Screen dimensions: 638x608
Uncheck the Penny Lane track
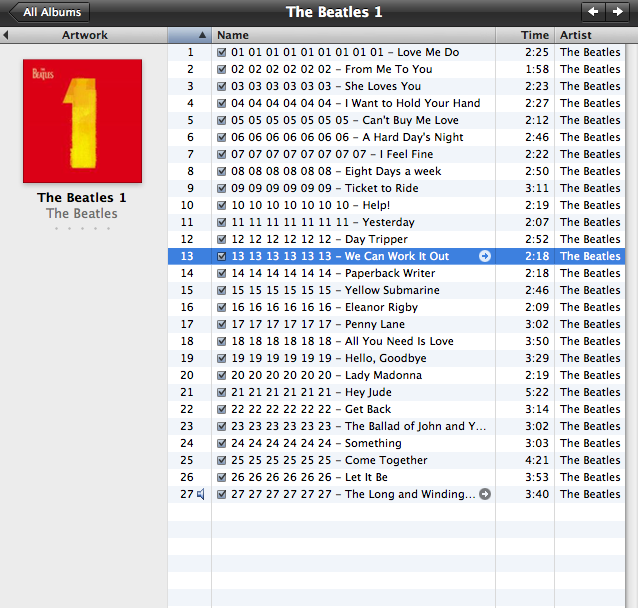pos(221,324)
